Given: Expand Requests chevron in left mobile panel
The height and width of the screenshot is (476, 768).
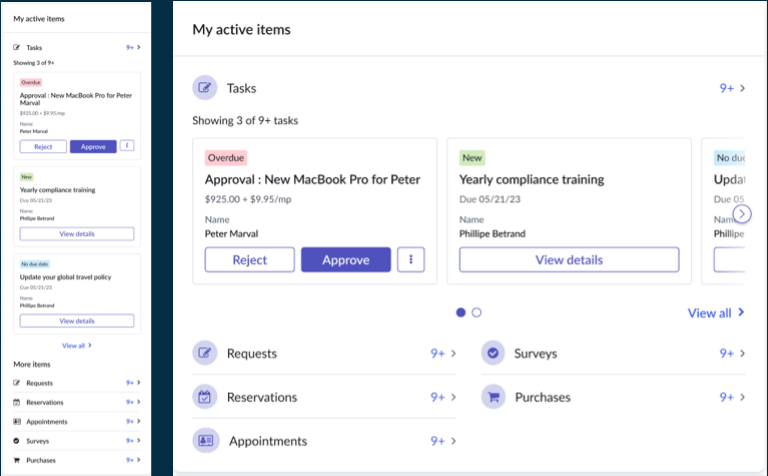Looking at the screenshot, I should pyautogui.click(x=139, y=382).
